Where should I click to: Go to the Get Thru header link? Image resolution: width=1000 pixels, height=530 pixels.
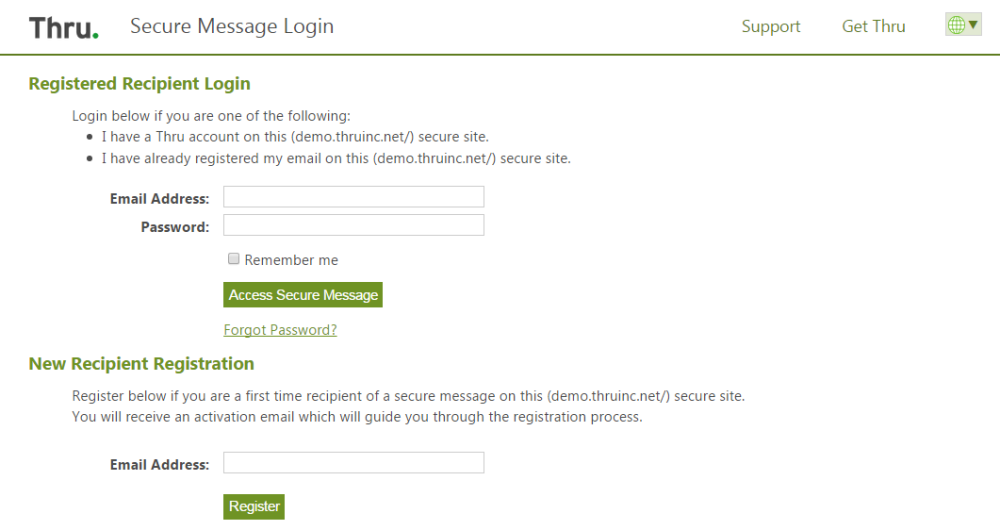[873, 26]
